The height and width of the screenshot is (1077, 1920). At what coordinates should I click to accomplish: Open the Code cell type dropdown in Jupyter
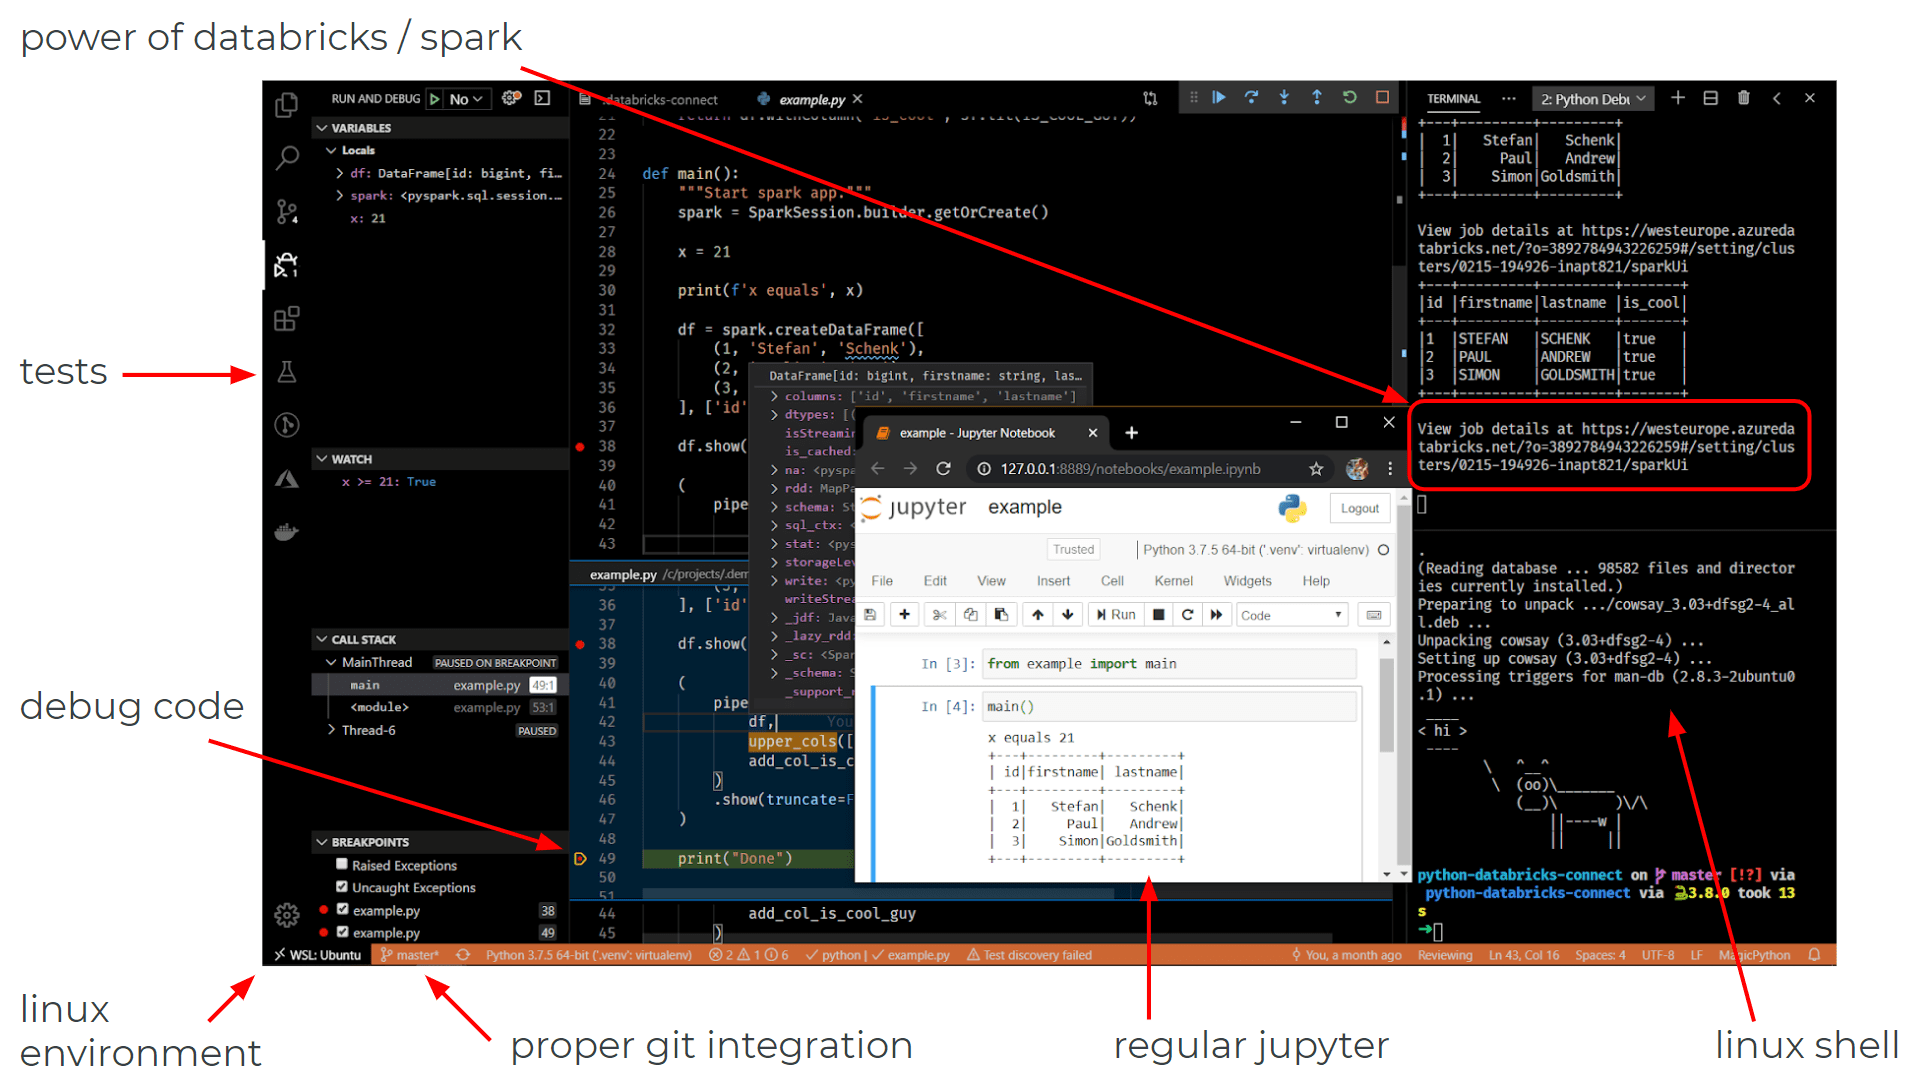point(1291,614)
